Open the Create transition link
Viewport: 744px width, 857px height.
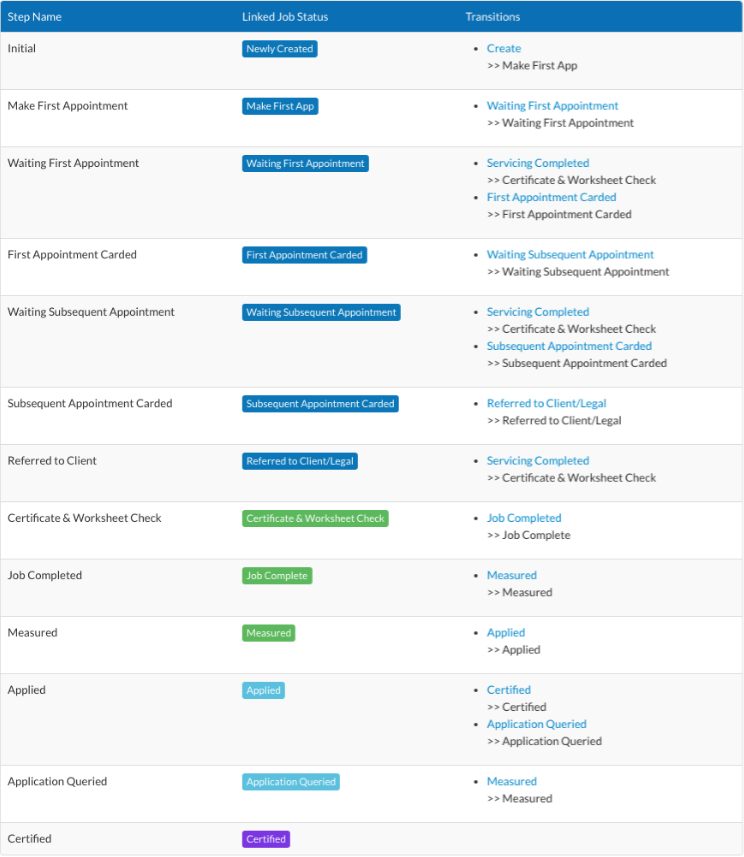(503, 48)
